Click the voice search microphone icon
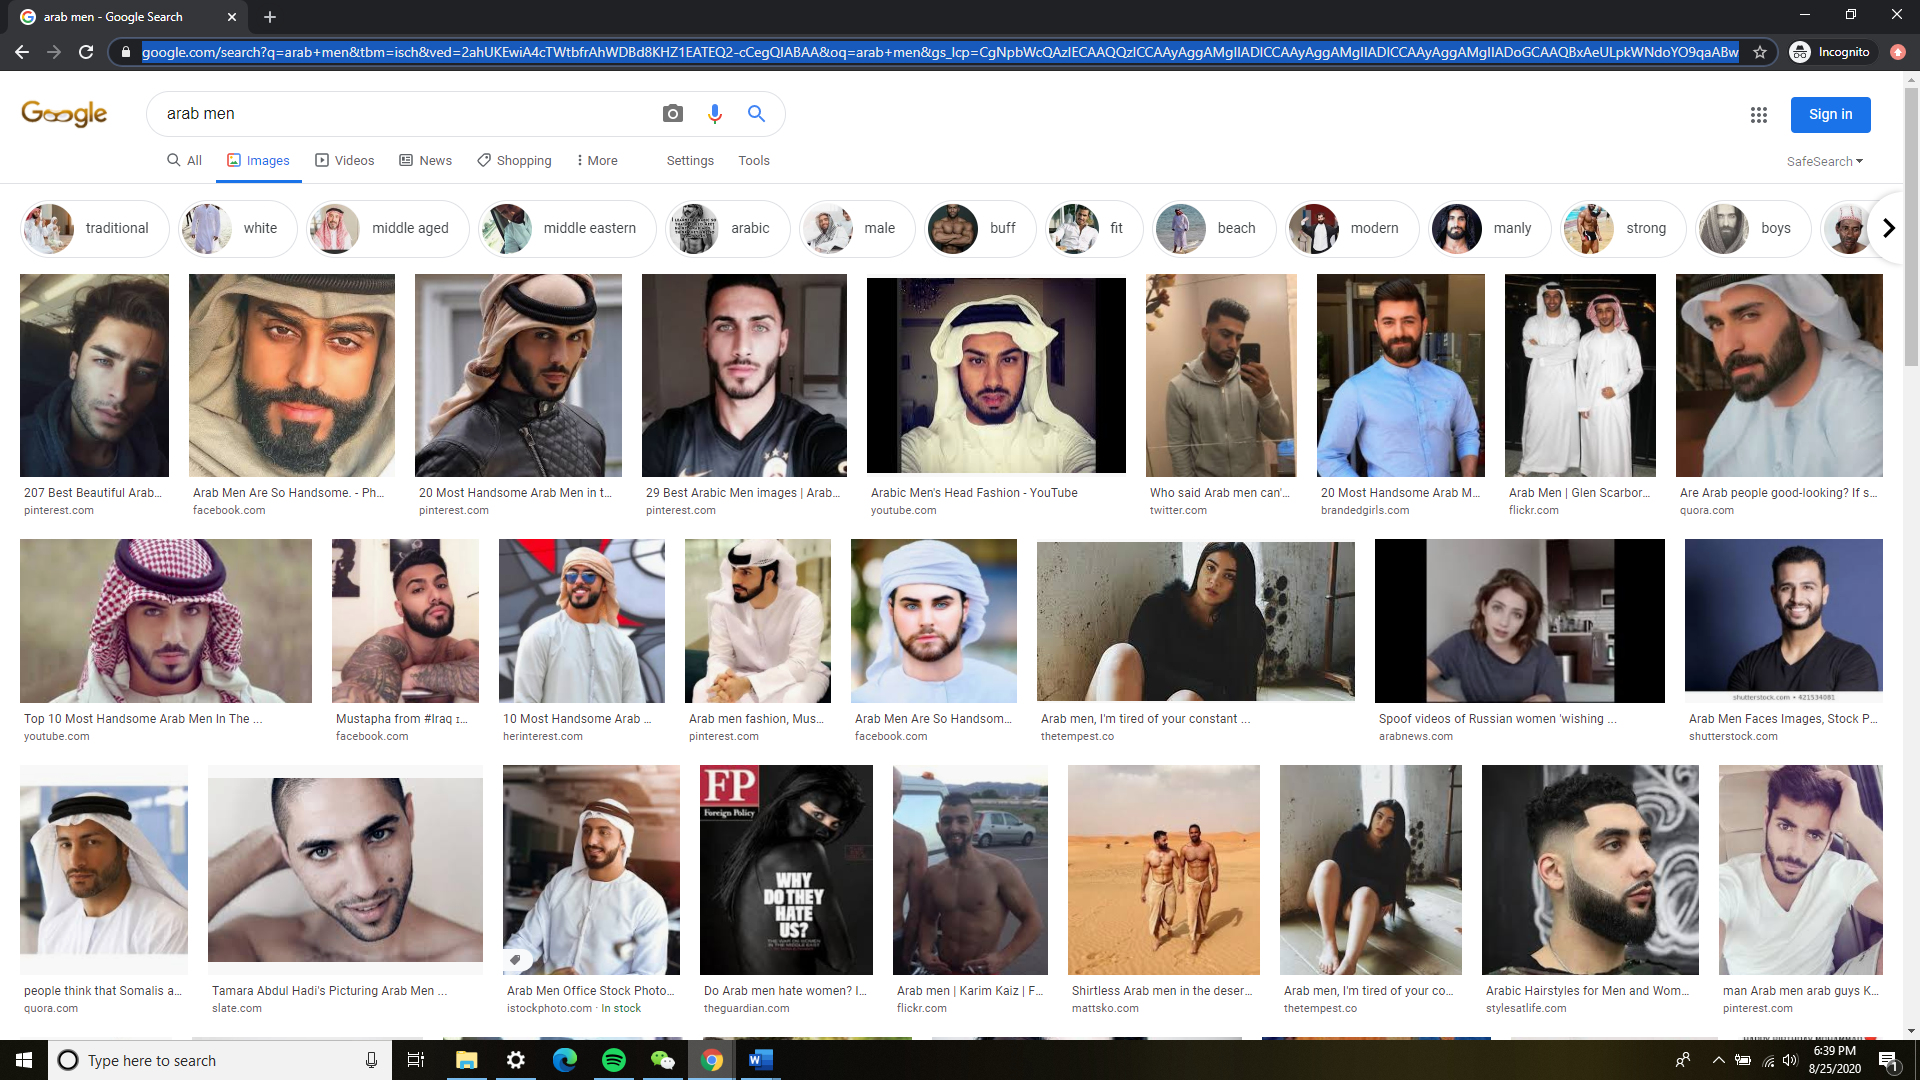The width and height of the screenshot is (1920, 1080). tap(714, 114)
